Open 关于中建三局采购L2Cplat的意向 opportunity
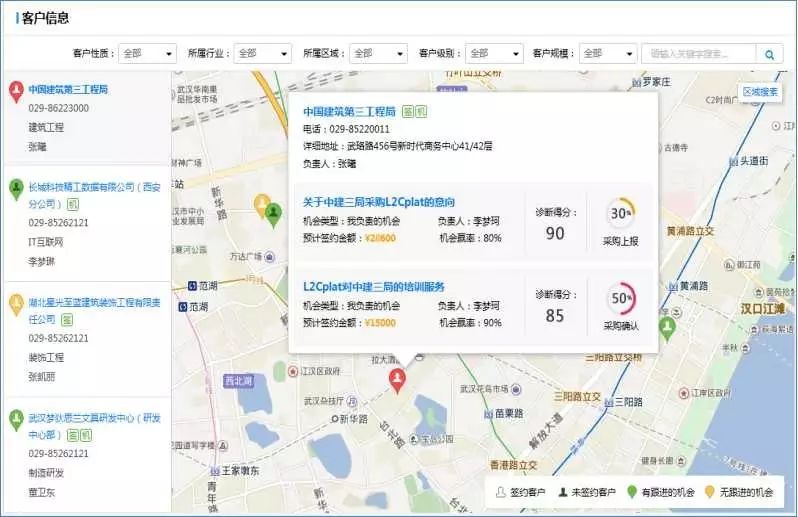This screenshot has height=517, width=798. coord(379,202)
